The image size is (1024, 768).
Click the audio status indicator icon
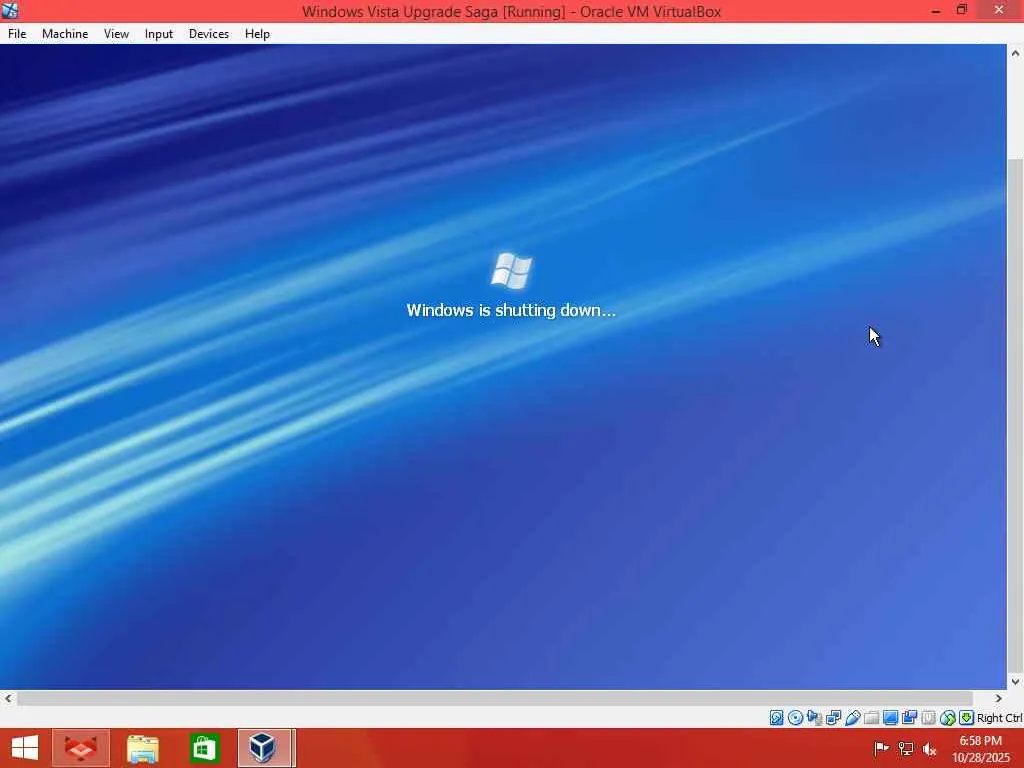[814, 718]
